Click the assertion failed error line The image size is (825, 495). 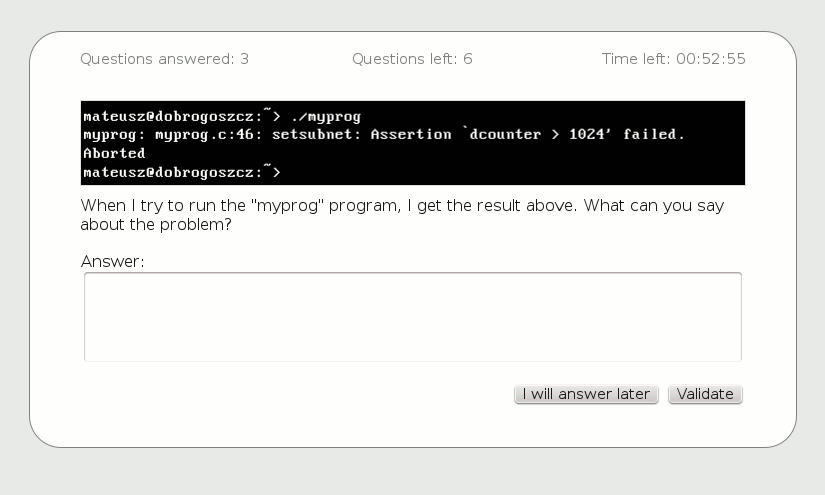click(384, 135)
